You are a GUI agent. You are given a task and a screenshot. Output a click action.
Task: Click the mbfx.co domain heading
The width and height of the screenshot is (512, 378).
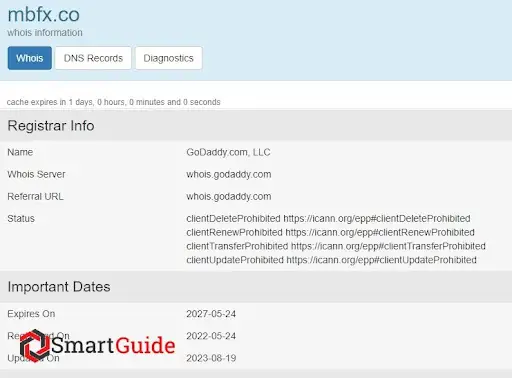(43, 15)
